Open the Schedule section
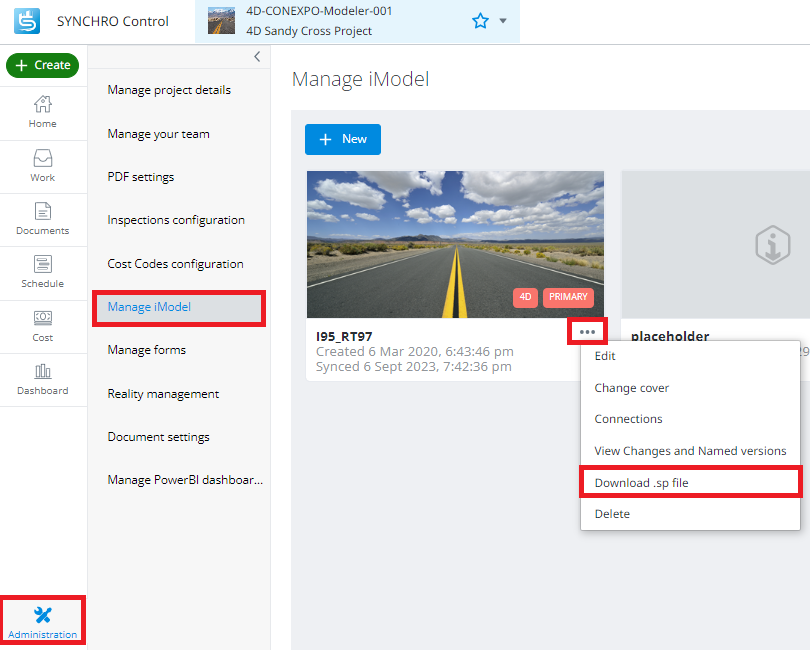 (x=43, y=272)
